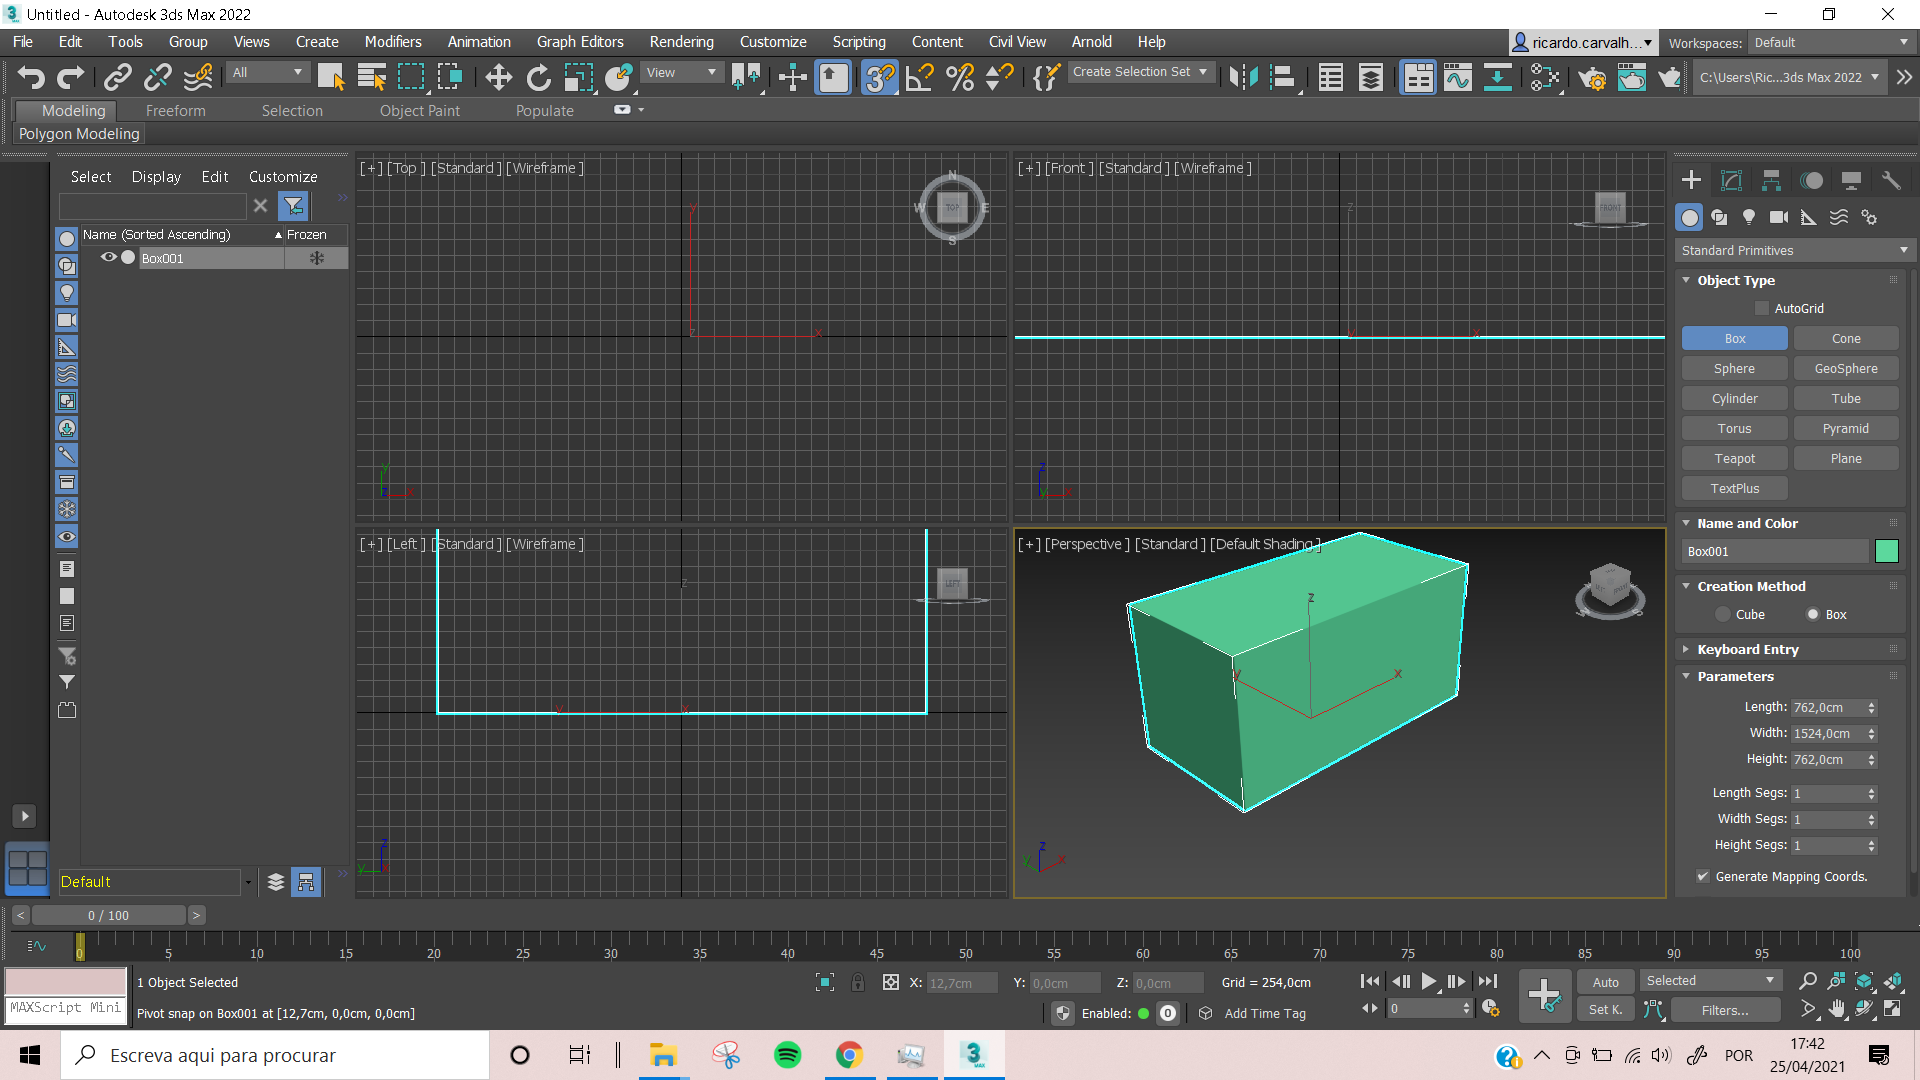The image size is (1920, 1080).
Task: Click the Select by Name icon
Action: pyautogui.click(x=371, y=77)
